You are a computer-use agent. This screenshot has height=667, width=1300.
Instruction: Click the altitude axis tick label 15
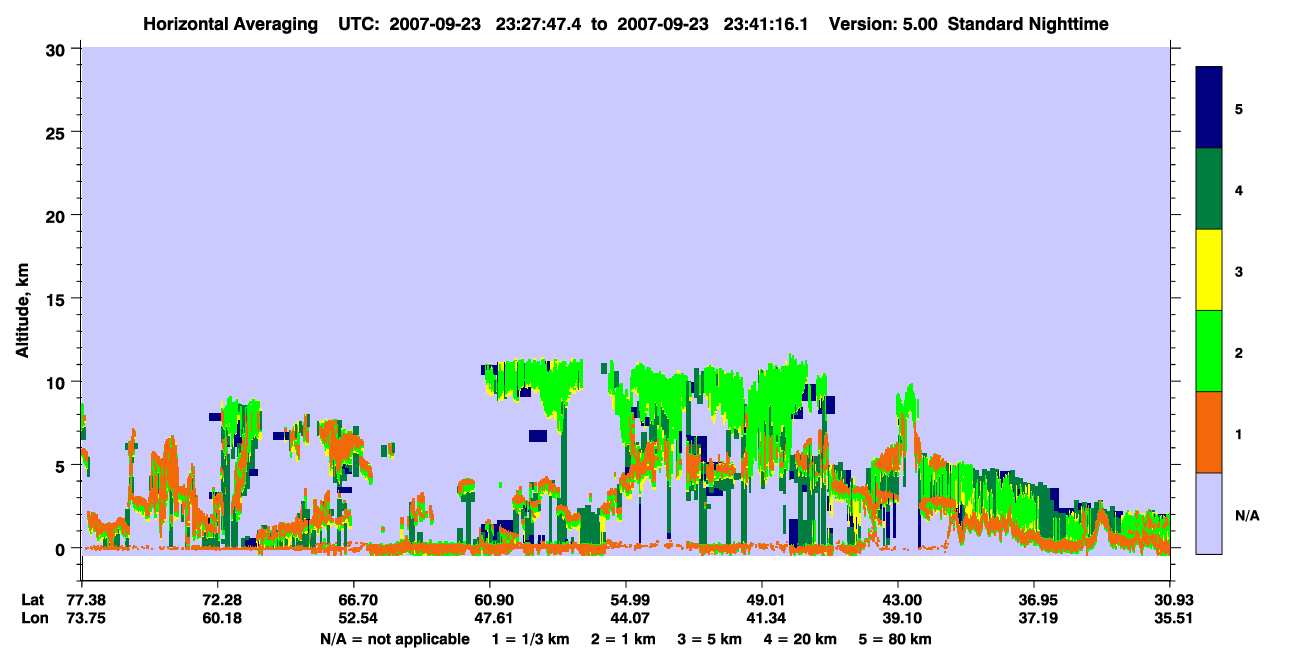pyautogui.click(x=58, y=298)
